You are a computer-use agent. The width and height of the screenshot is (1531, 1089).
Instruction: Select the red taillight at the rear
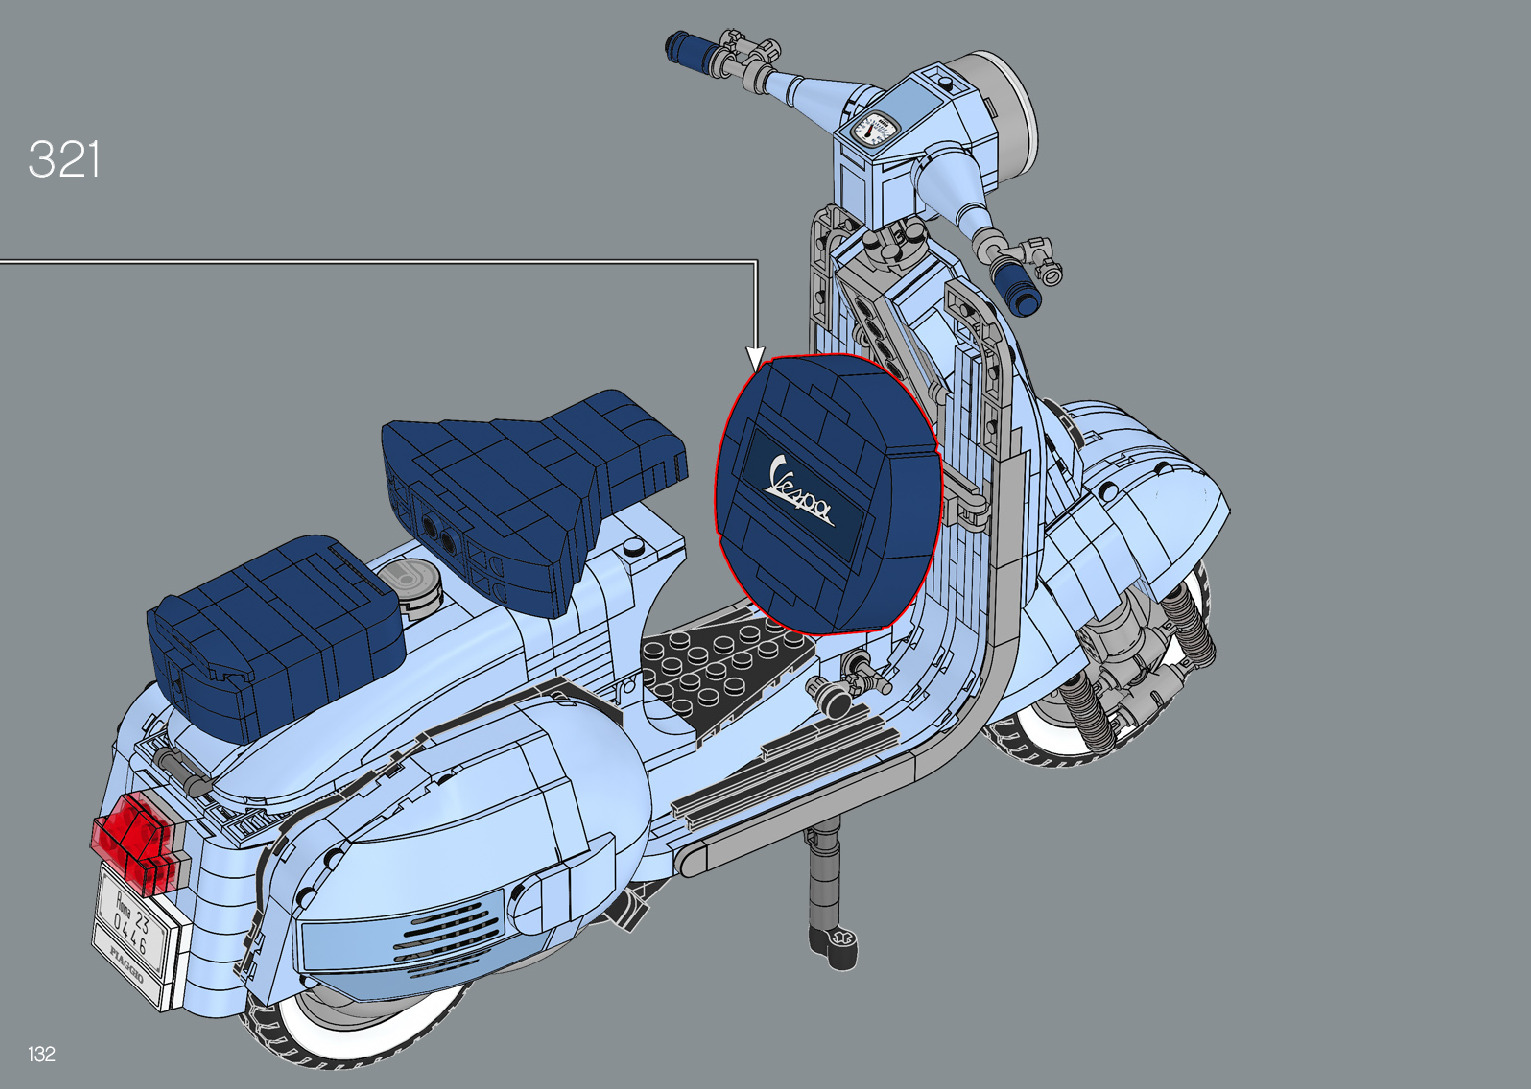tap(130, 835)
